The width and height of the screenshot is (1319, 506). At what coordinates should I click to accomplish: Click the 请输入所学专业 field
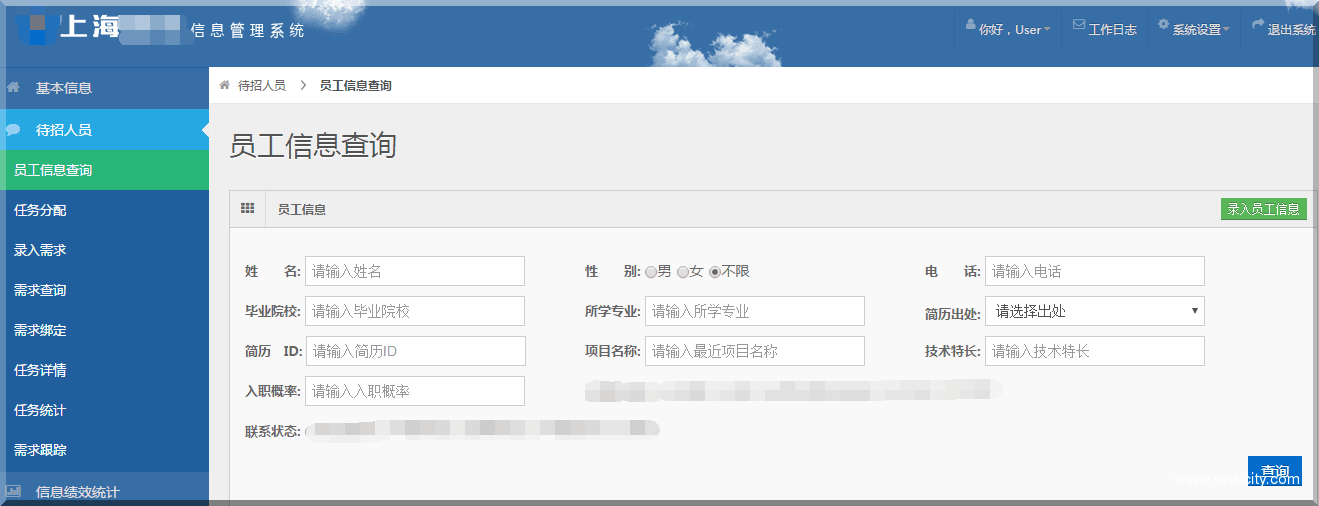[x=755, y=311]
